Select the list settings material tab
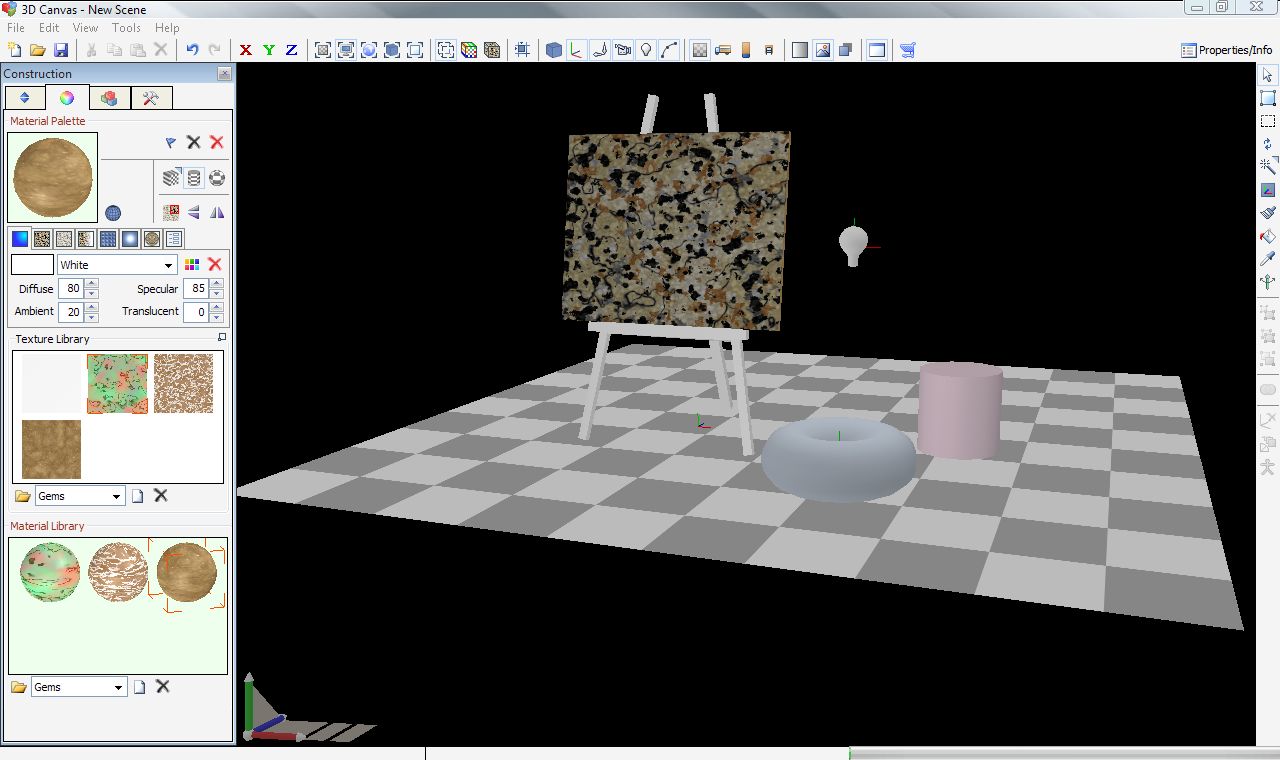Viewport: 1280px width, 760px height. click(x=174, y=239)
